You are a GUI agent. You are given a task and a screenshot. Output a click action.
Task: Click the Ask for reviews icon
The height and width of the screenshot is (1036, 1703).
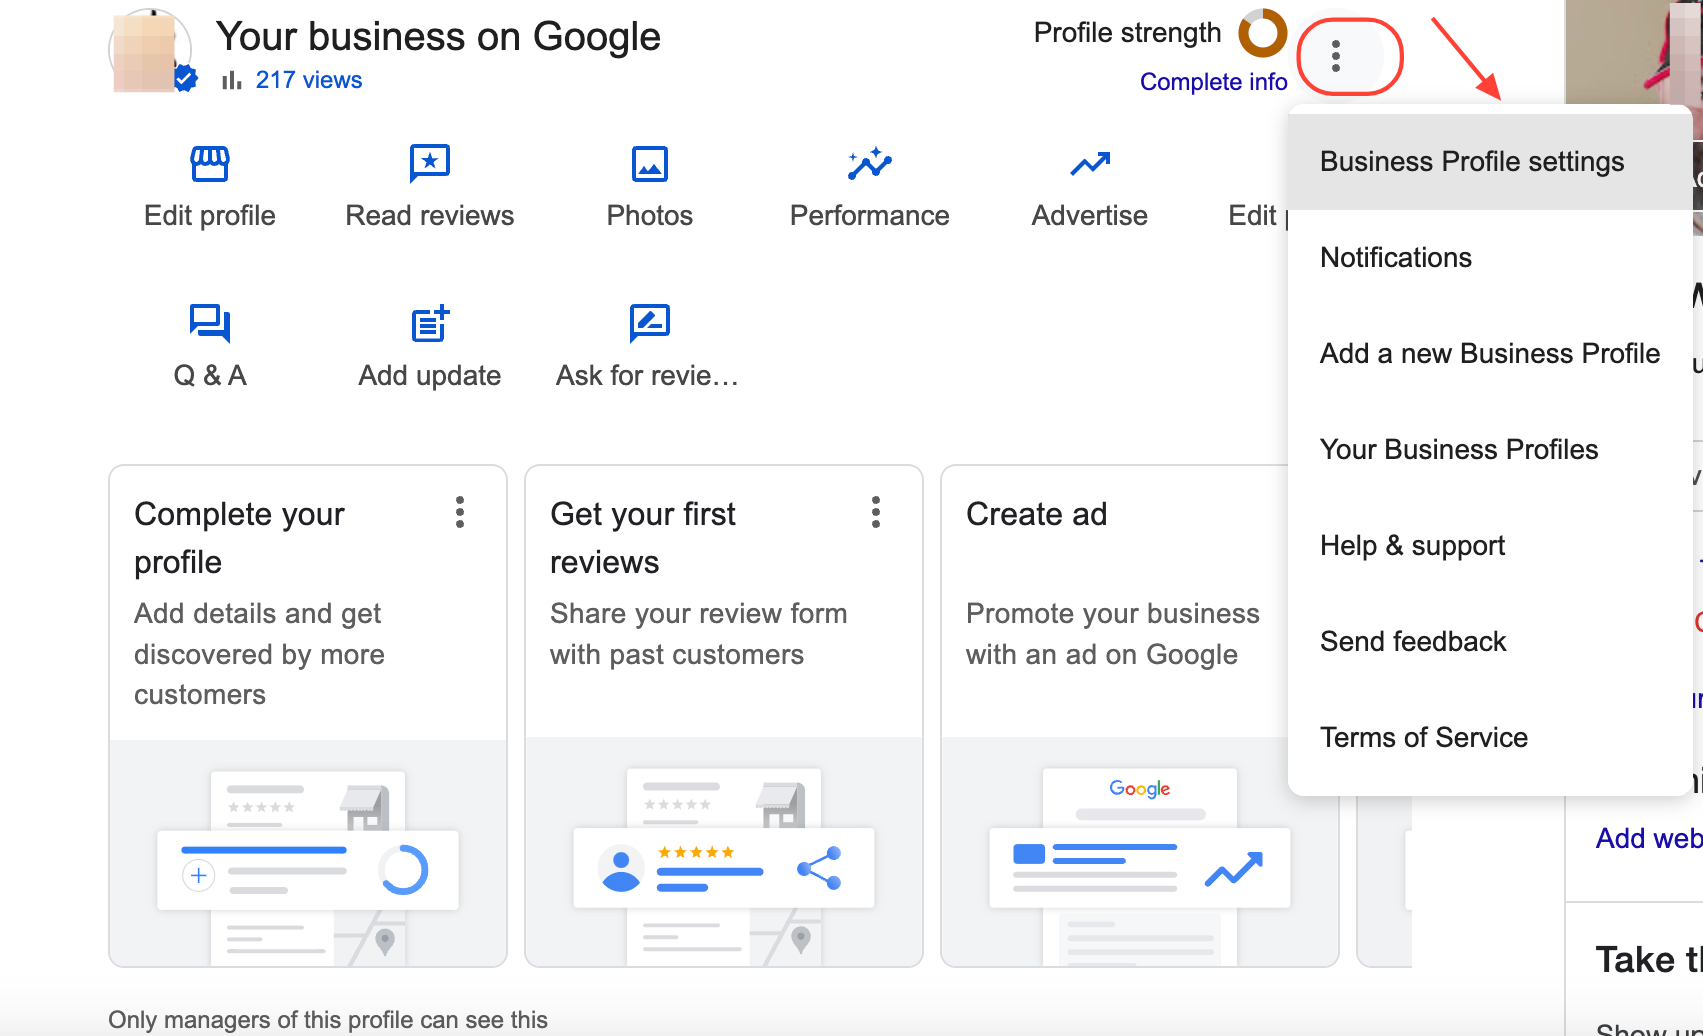[650, 323]
